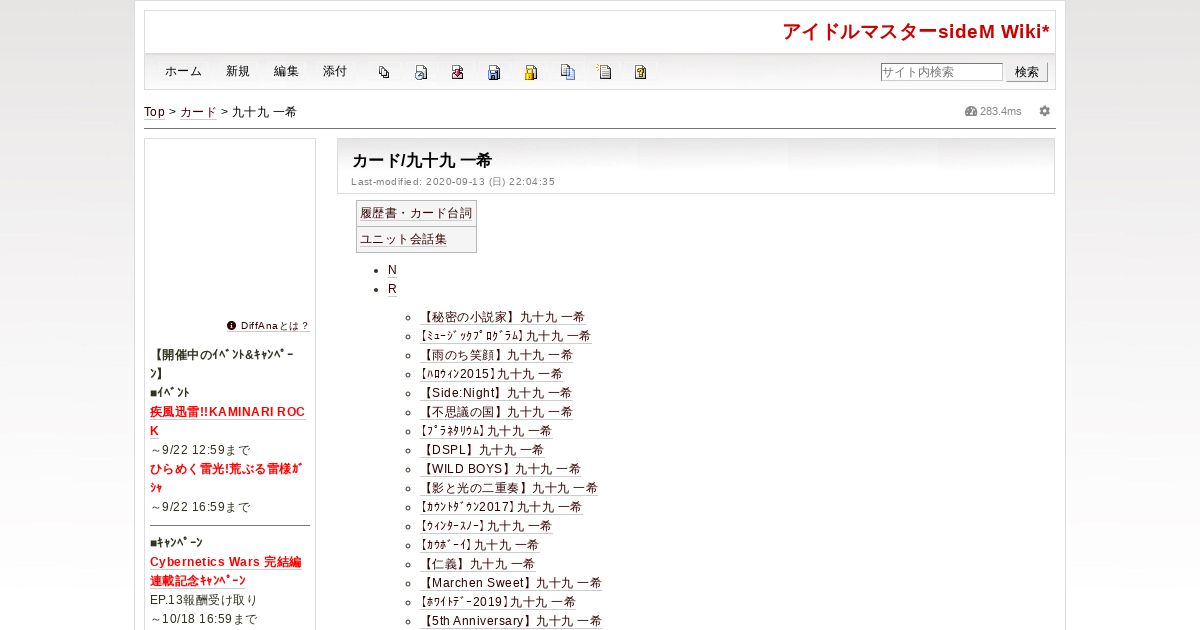Open 【ﾎﾜｲﾄﾃﾞｰ2019】九十九 一希 card
1200x630 pixels.
(497, 602)
